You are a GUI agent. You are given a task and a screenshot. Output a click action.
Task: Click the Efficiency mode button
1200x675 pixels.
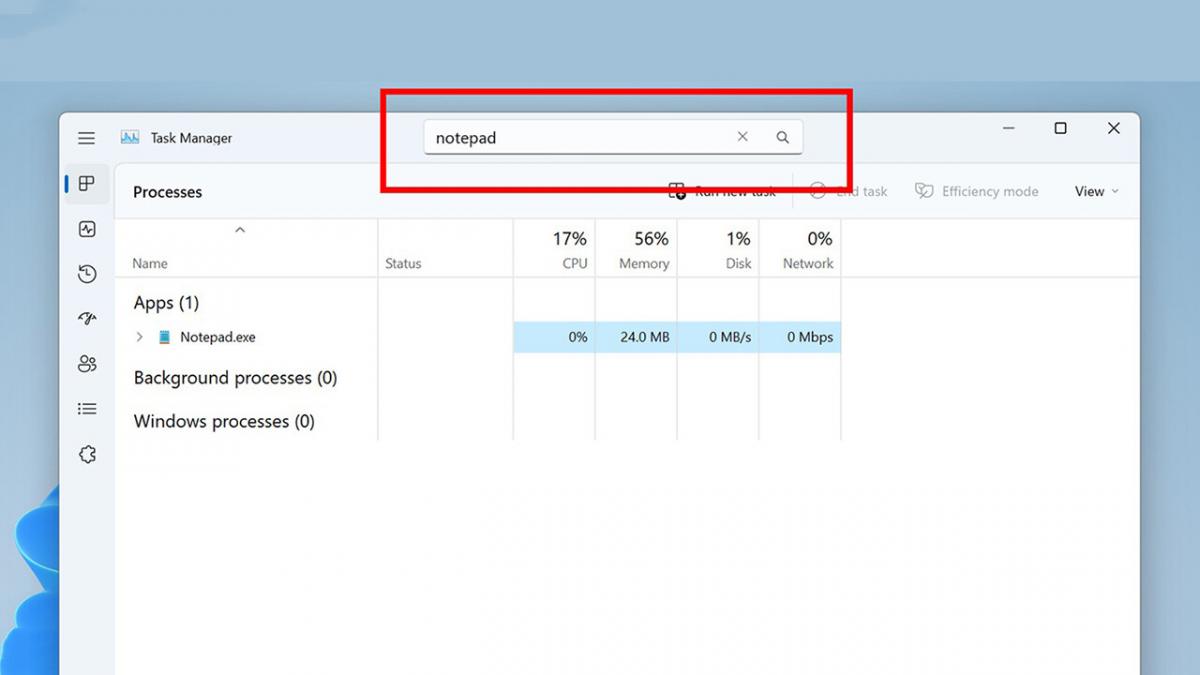pyautogui.click(x=977, y=191)
